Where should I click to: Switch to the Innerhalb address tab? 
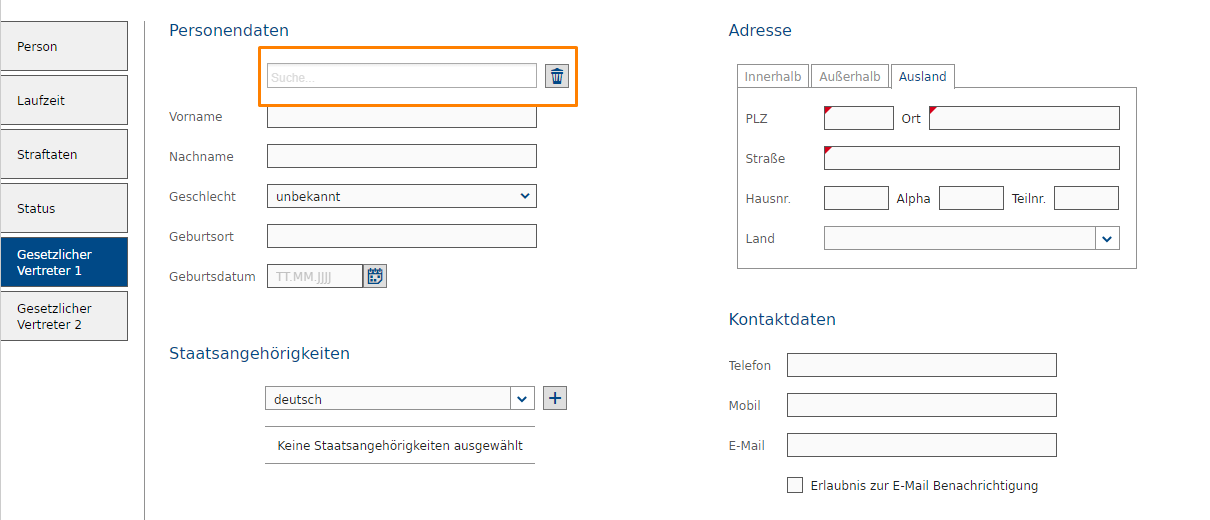click(x=773, y=77)
